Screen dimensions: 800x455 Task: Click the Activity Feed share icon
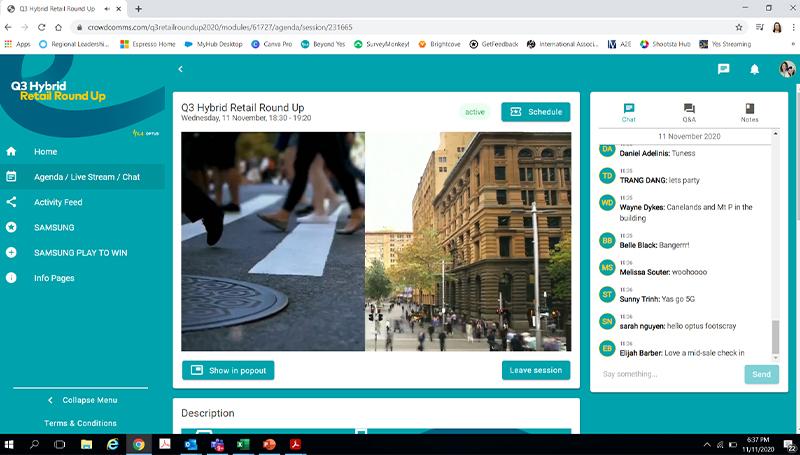pos(11,202)
